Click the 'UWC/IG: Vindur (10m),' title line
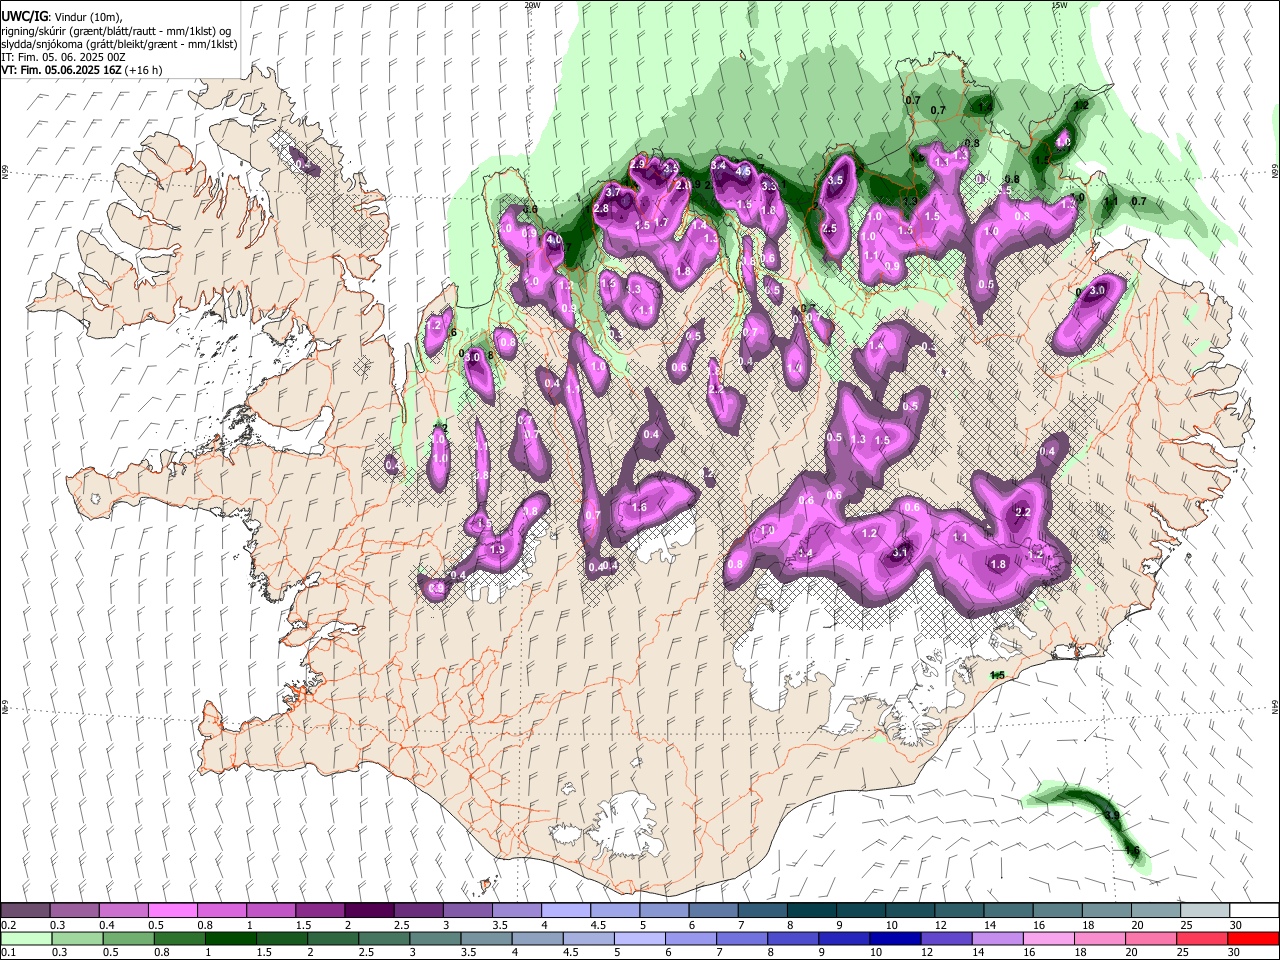The image size is (1280, 960). (x=62, y=17)
